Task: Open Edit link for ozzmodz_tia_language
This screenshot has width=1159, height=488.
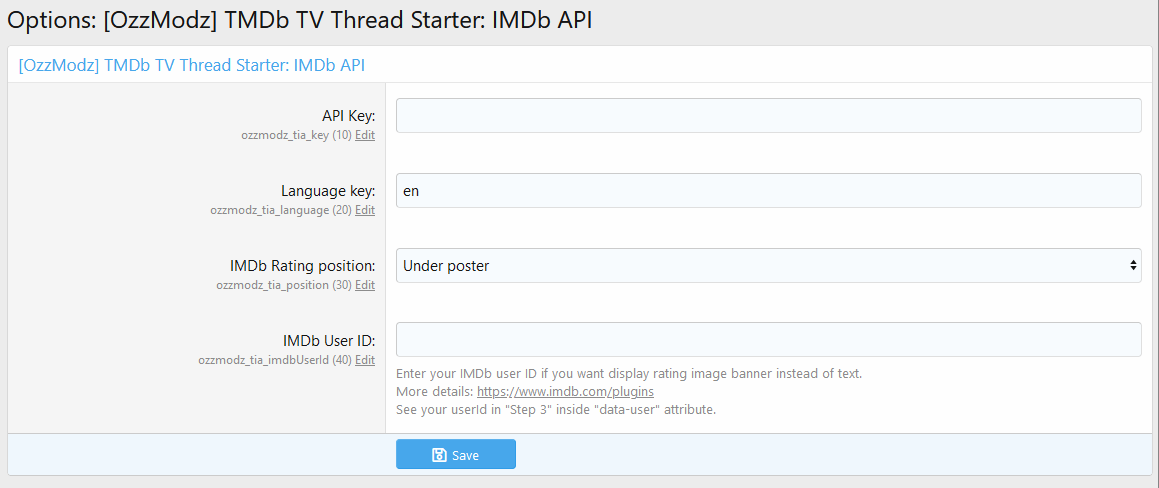Action: (365, 210)
